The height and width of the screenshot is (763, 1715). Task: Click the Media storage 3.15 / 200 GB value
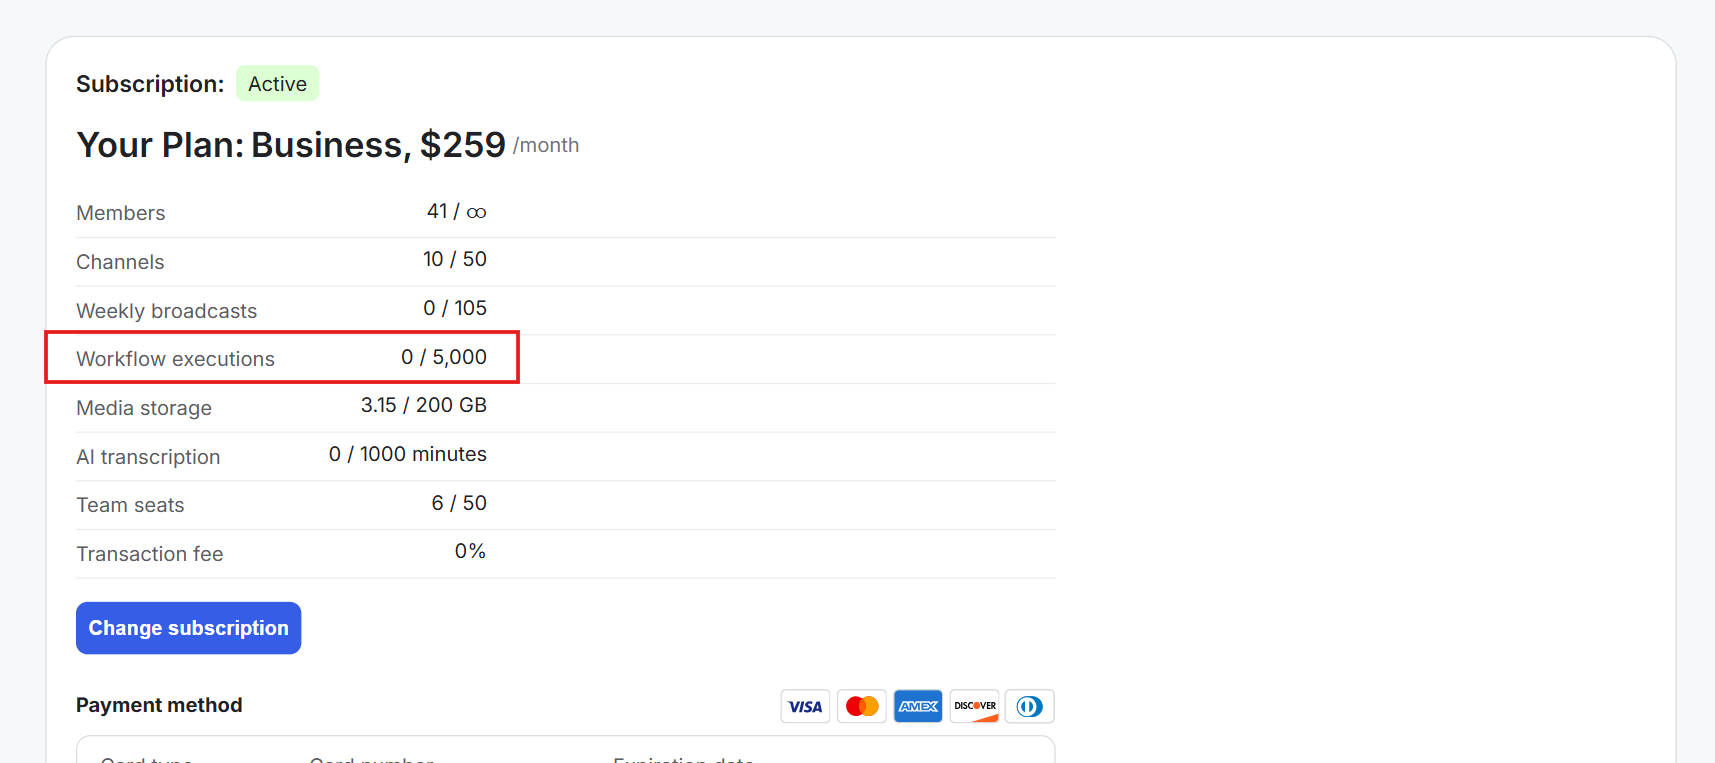coord(424,405)
